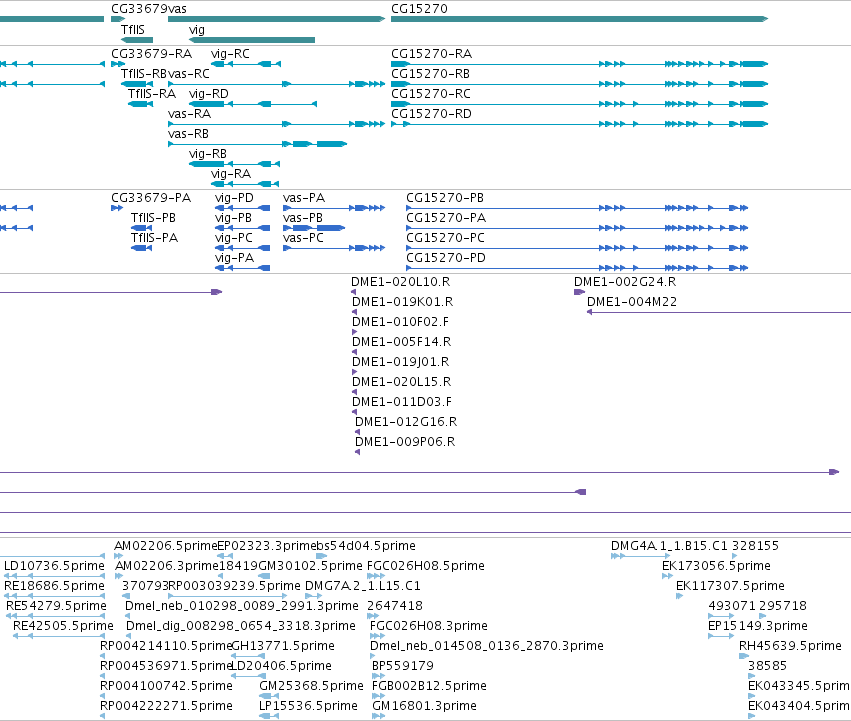851x721 pixels.
Task: Click the teal CG15270 gene bar
Action: tap(579, 19)
